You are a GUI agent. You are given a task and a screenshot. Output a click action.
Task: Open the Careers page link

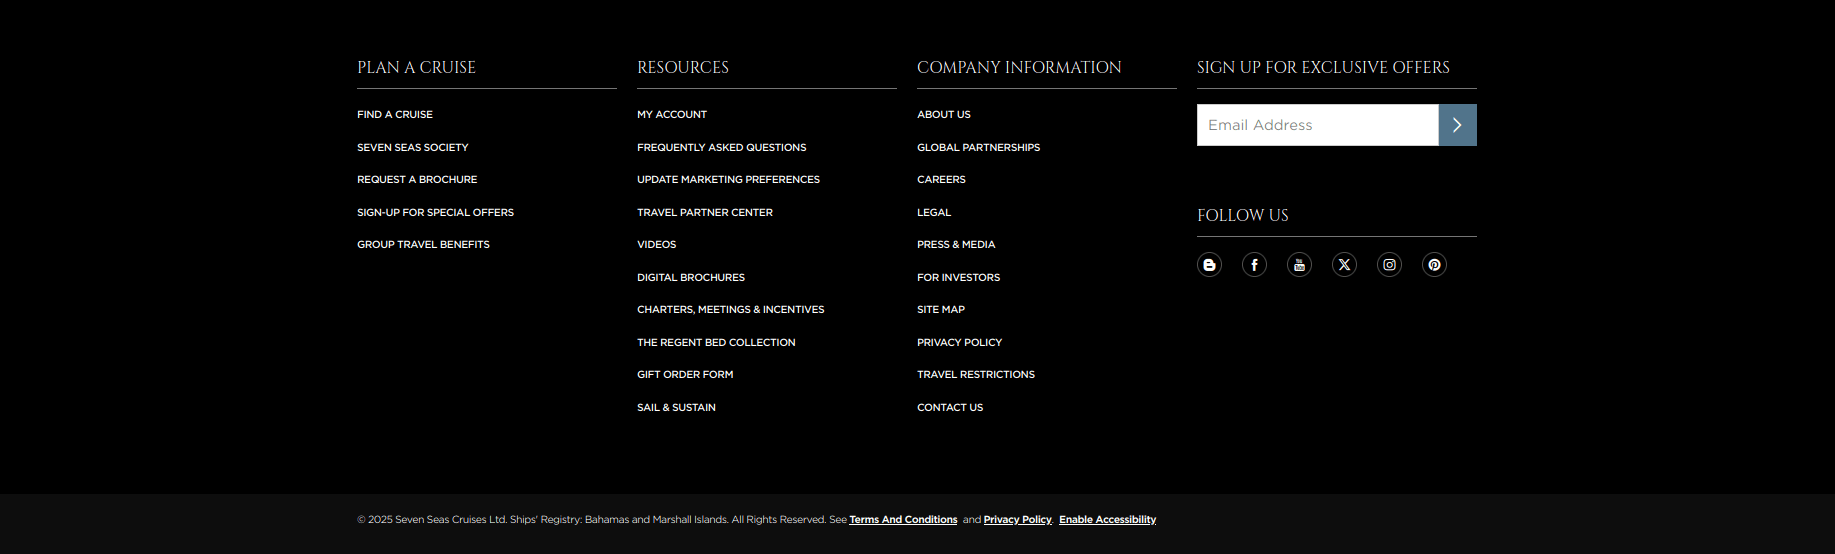(941, 180)
